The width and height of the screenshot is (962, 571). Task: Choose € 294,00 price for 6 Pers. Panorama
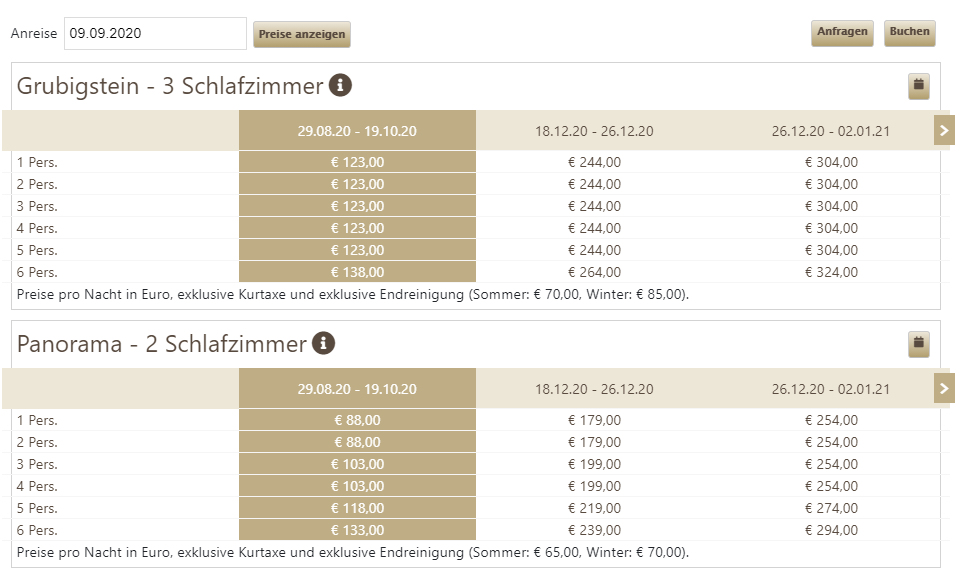coord(831,530)
